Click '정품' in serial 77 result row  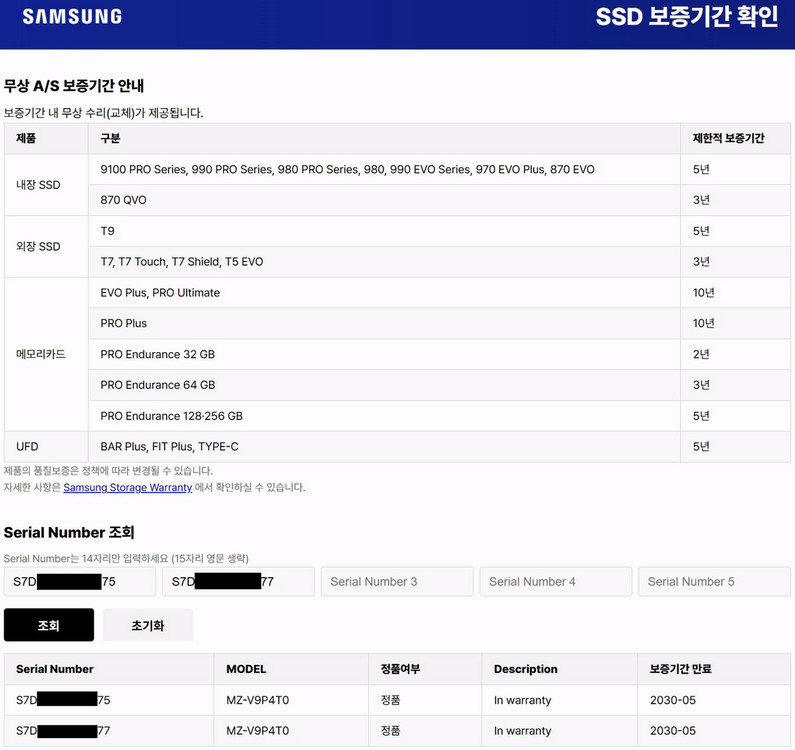click(x=390, y=731)
